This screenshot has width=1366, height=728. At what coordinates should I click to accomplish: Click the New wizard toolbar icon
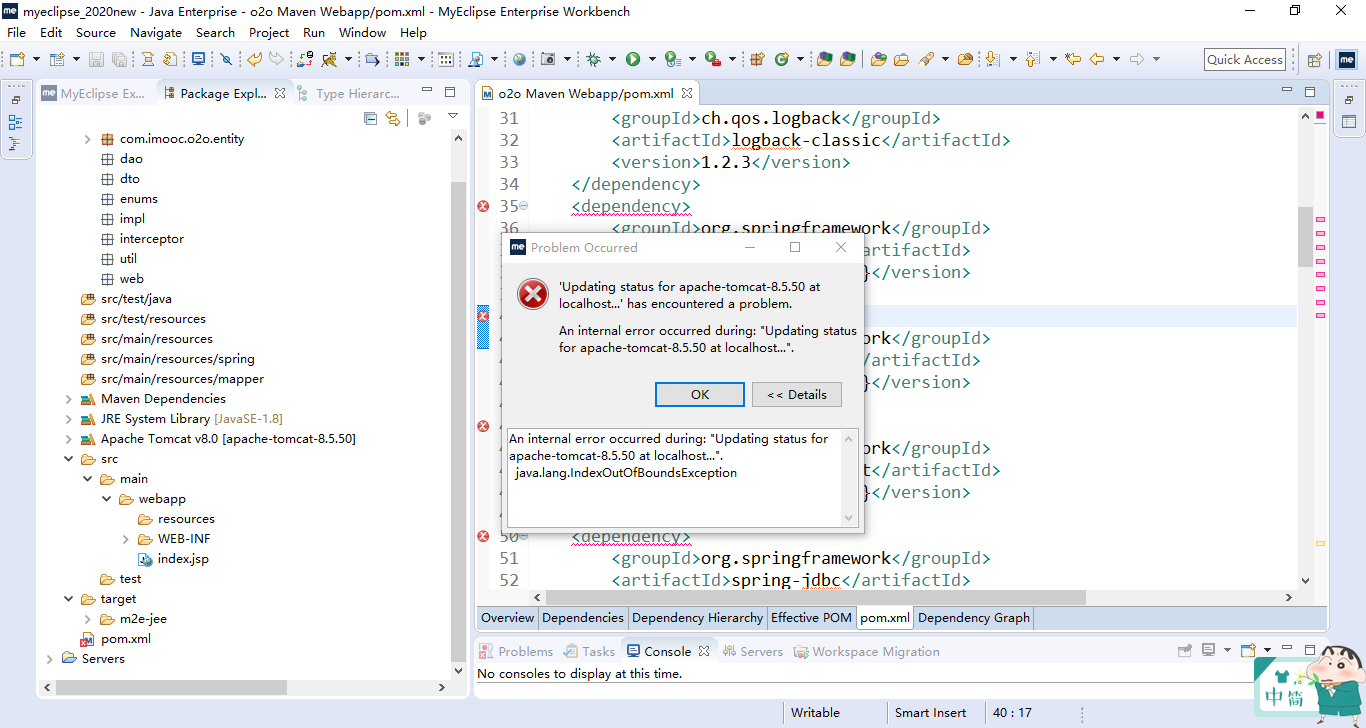click(x=17, y=59)
